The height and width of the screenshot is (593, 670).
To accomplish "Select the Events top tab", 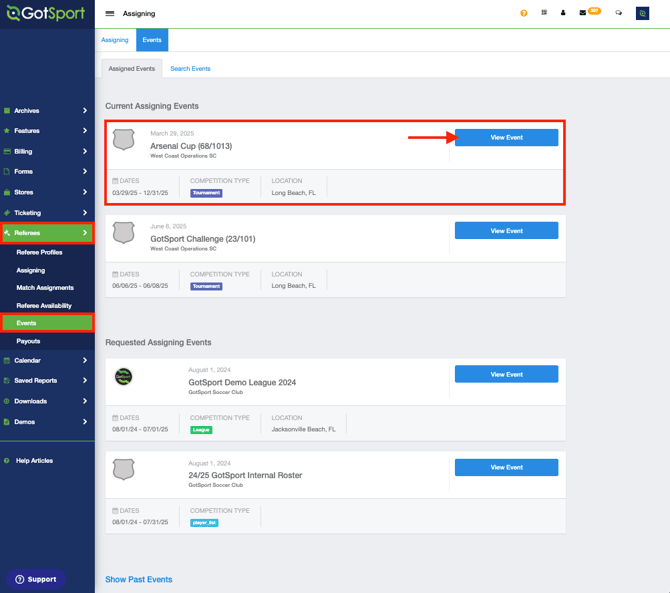I will pos(152,40).
